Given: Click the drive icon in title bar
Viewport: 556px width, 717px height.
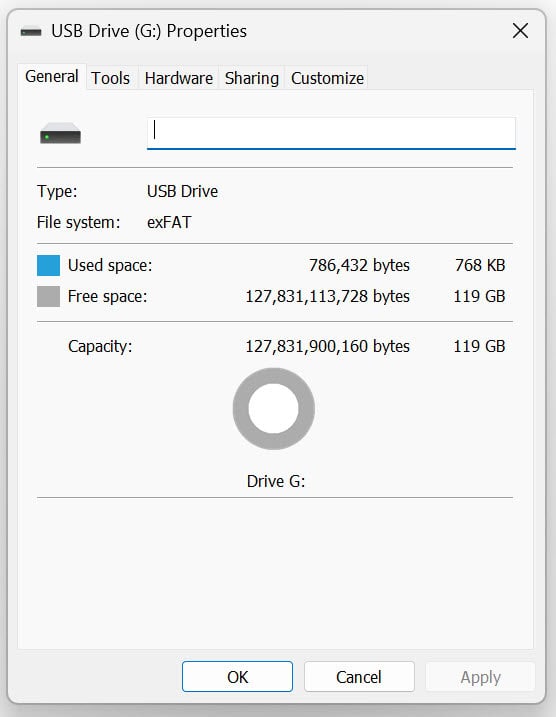Looking at the screenshot, I should [x=31, y=32].
